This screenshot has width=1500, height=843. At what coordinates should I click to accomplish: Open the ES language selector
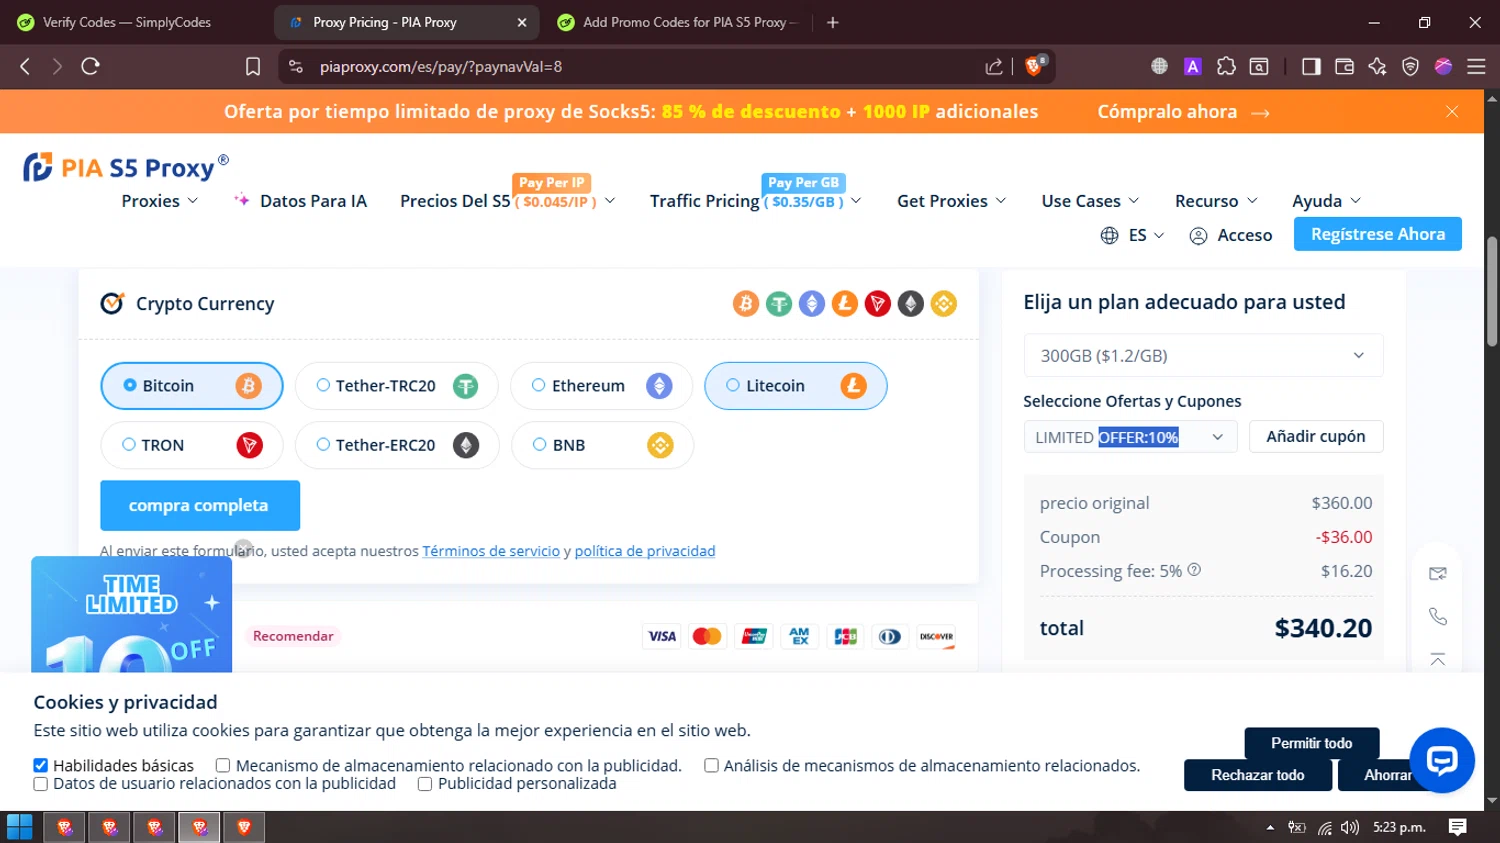coord(1132,235)
